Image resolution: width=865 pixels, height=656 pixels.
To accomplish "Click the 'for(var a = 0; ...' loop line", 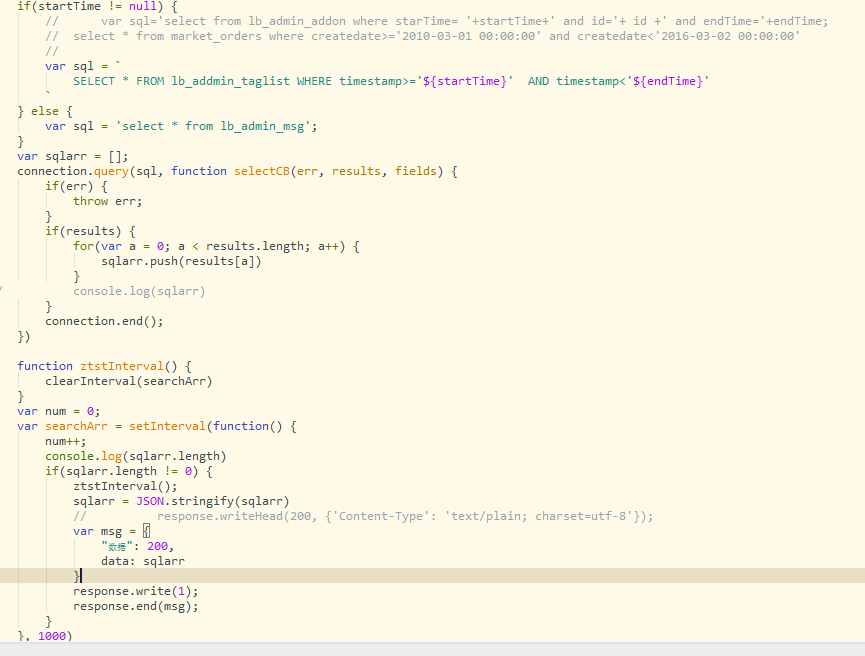I will click(x=216, y=246).
